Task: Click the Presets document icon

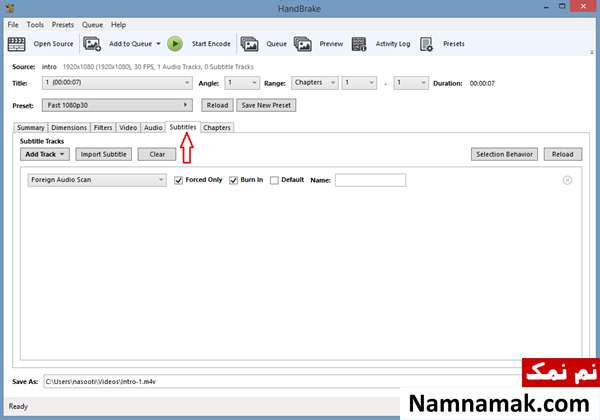Action: [426, 44]
